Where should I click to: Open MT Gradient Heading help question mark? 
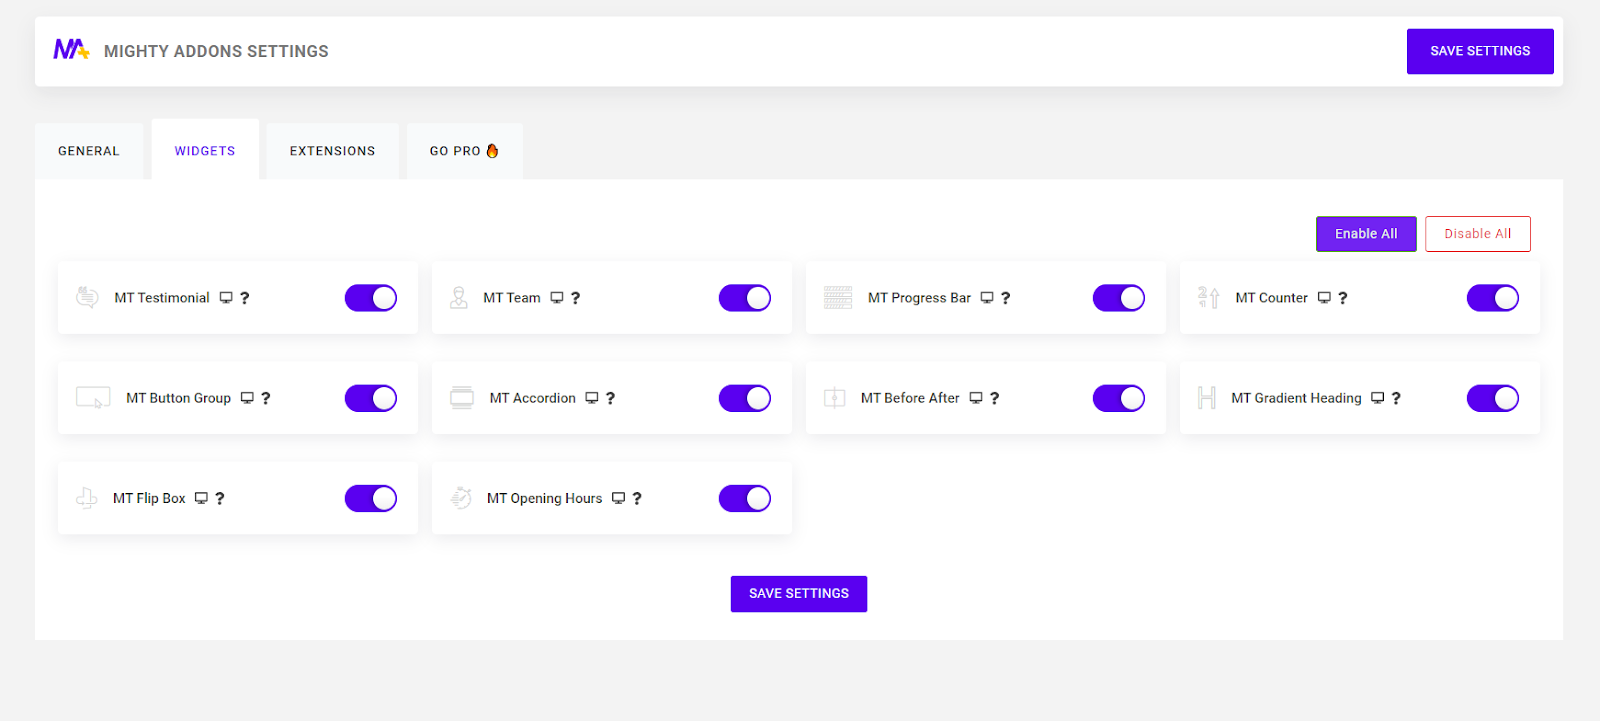click(x=1396, y=398)
